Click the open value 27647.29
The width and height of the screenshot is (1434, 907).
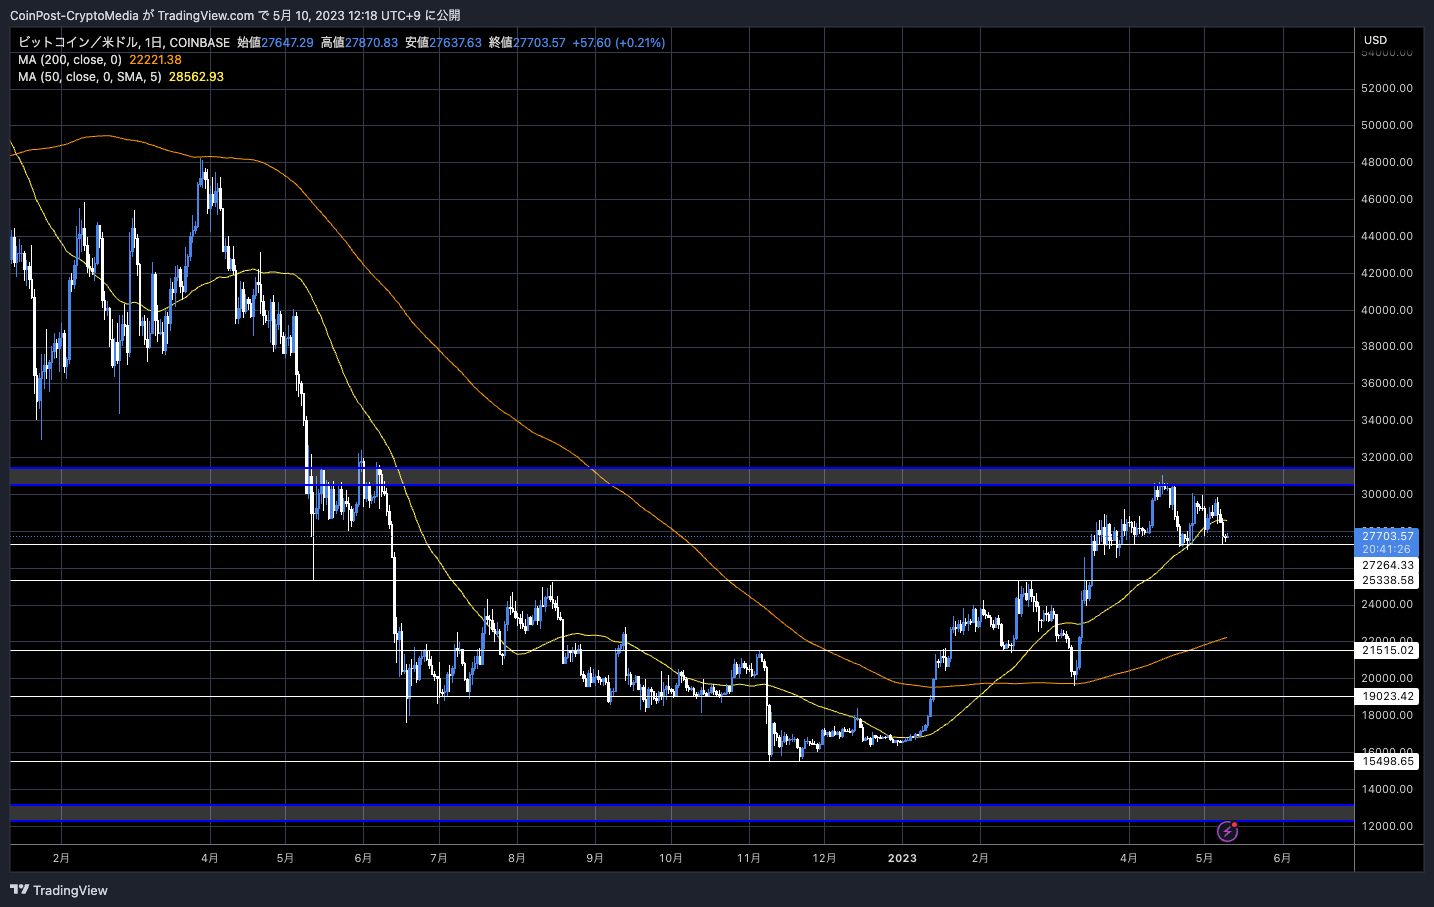pos(287,43)
